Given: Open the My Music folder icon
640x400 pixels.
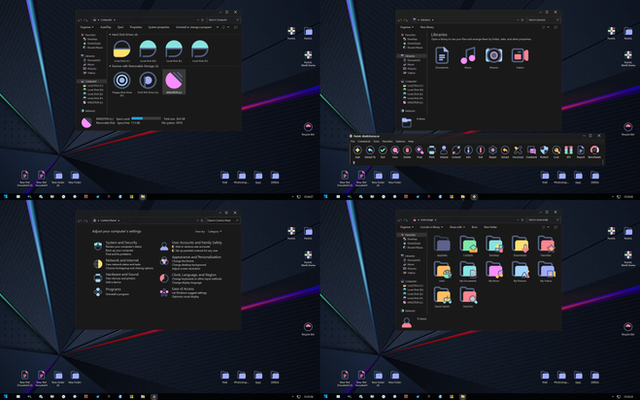Looking at the screenshot, I should pyautogui.click(x=494, y=270).
